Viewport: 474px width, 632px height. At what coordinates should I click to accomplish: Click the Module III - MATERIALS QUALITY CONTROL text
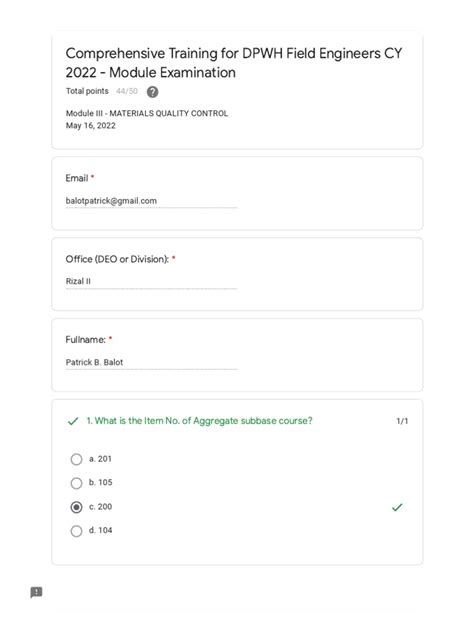tap(147, 113)
